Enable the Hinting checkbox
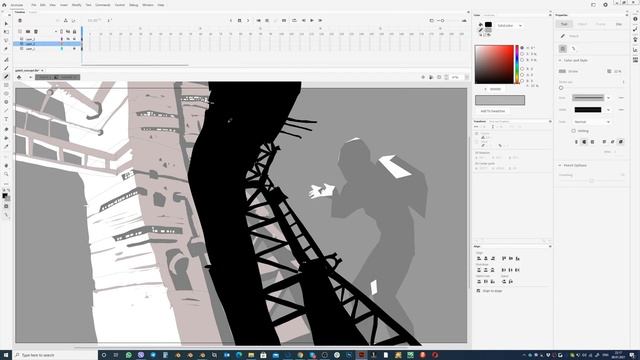This screenshot has height=360, width=640. pos(573,131)
